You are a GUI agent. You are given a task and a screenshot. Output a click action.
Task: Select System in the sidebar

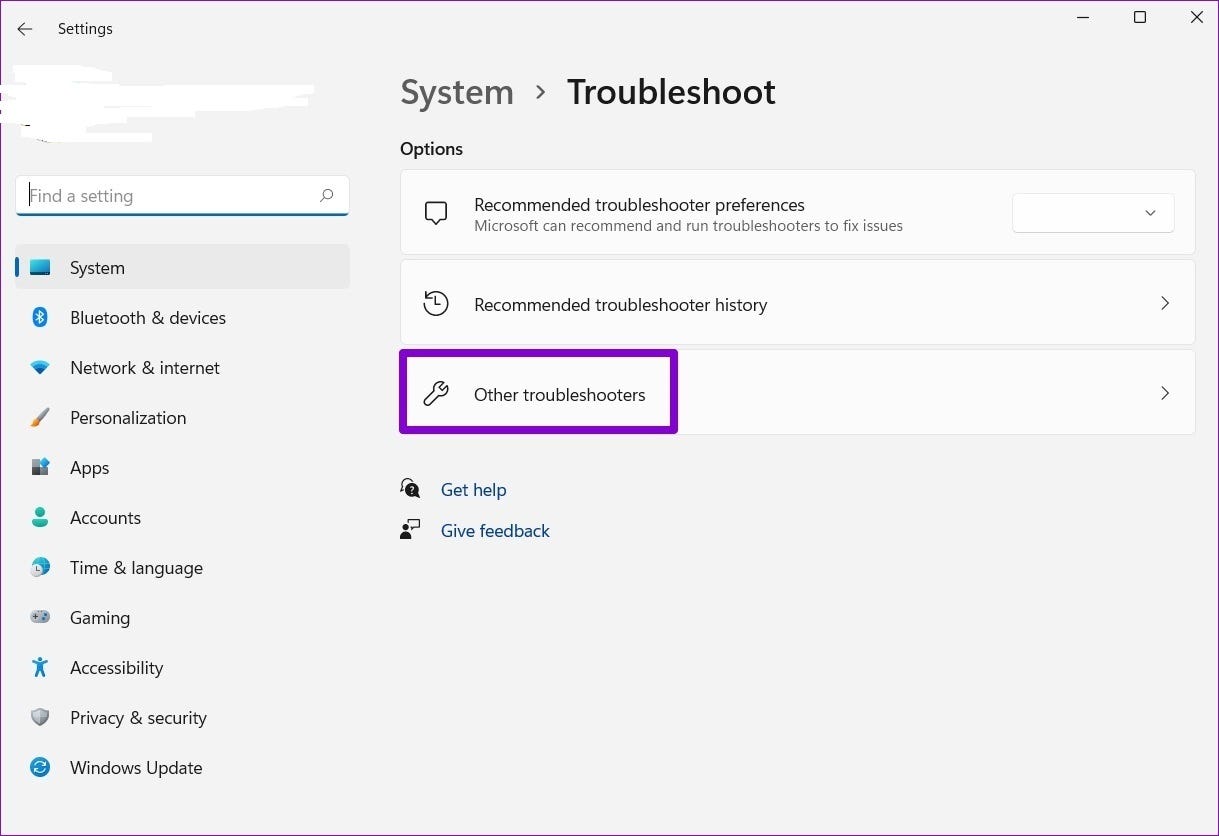pos(97,268)
